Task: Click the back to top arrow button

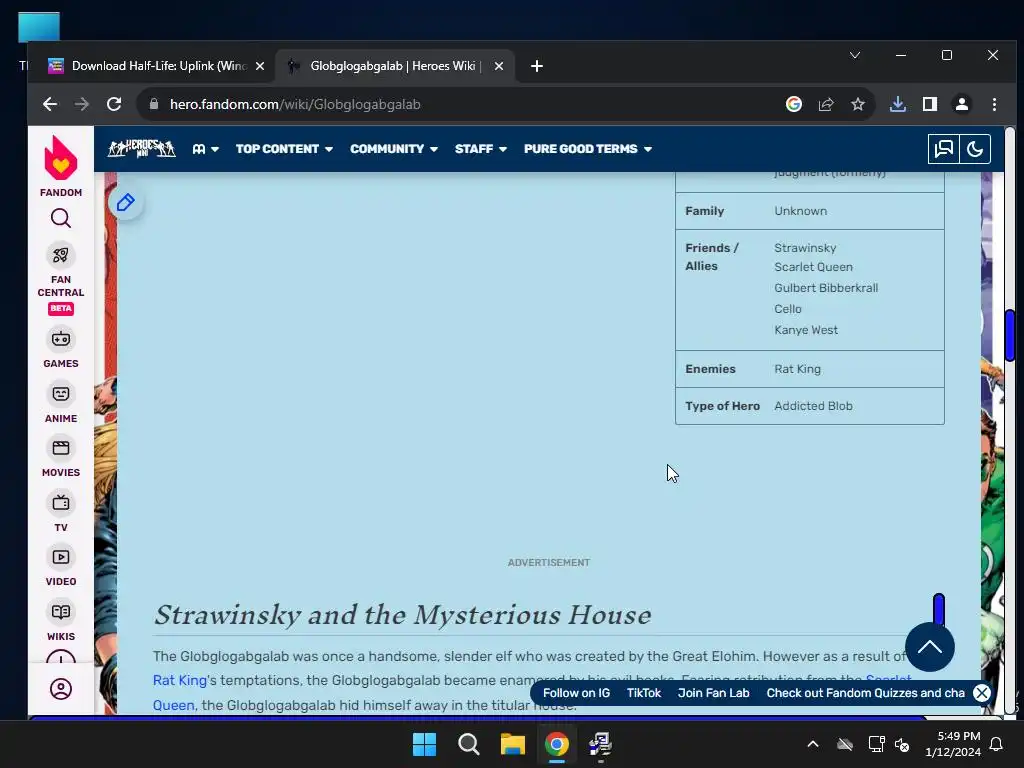Action: click(x=930, y=647)
